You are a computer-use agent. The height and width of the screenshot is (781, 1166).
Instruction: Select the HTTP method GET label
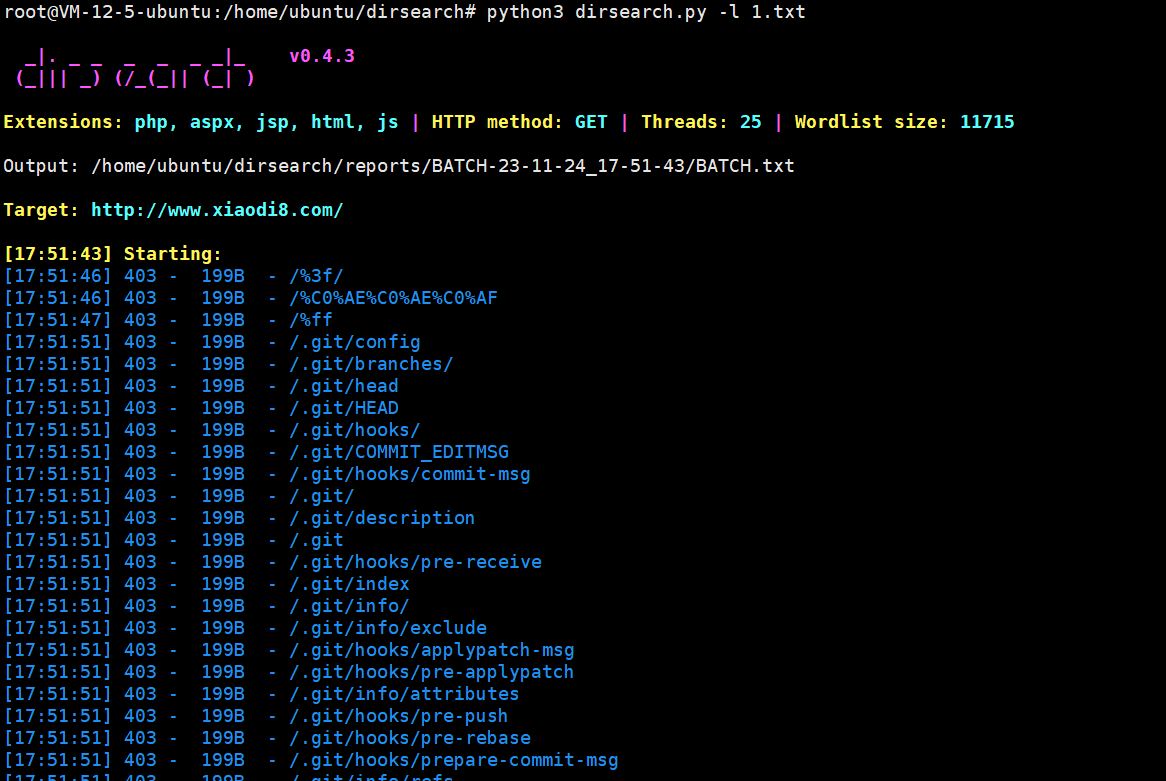coord(590,121)
